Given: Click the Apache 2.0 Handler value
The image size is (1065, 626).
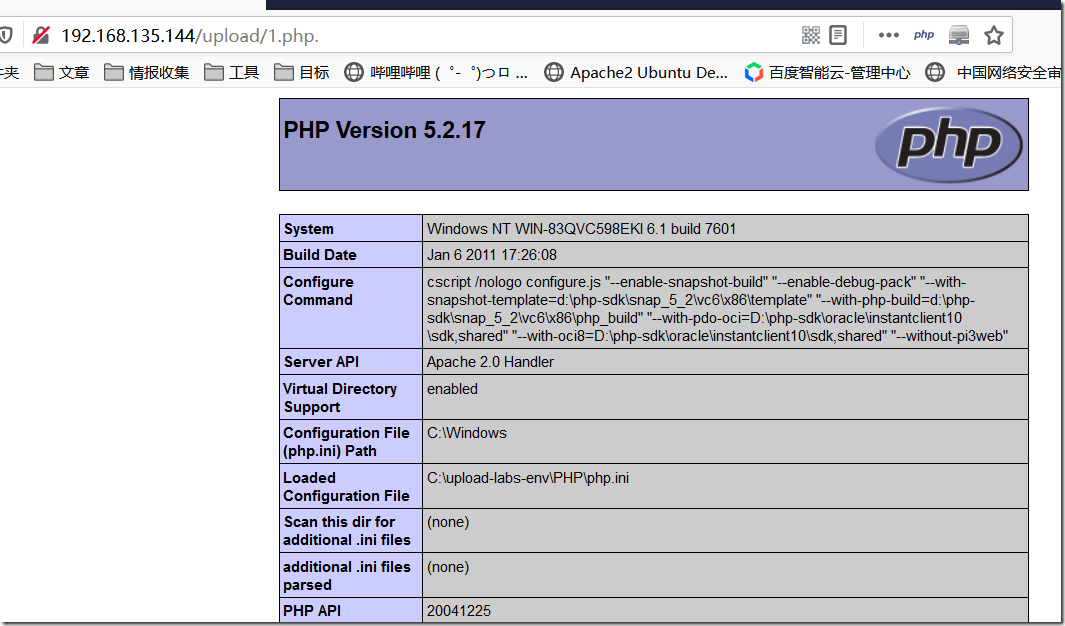Looking at the screenshot, I should click(x=490, y=362).
